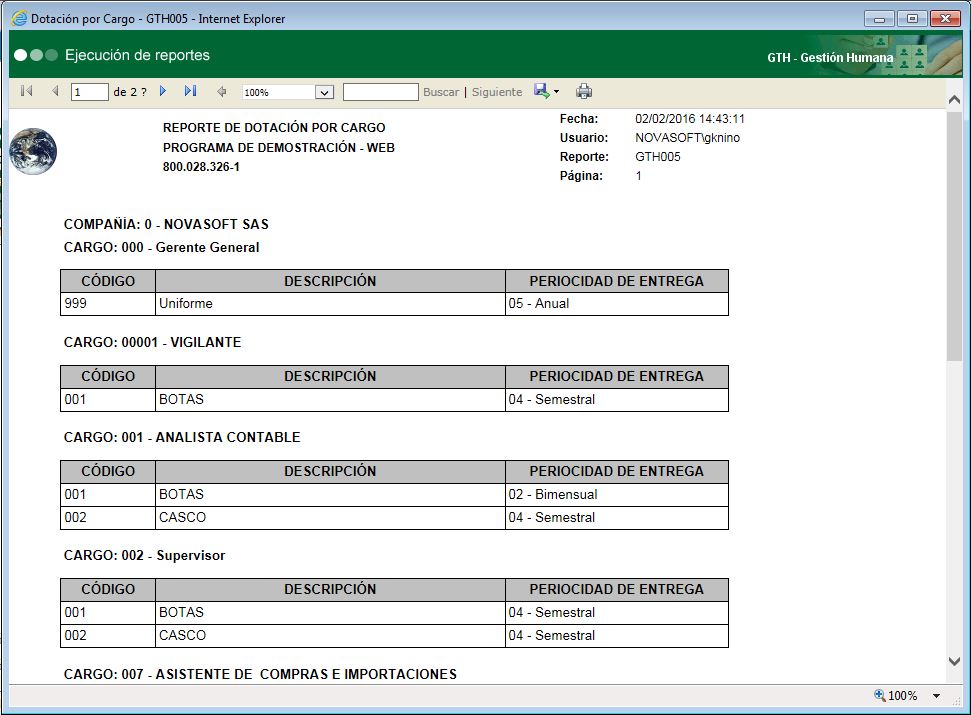Image resolution: width=971 pixels, height=715 pixels.
Task: Click the vertical scrollbar thumb
Action: pyautogui.click(x=954, y=235)
